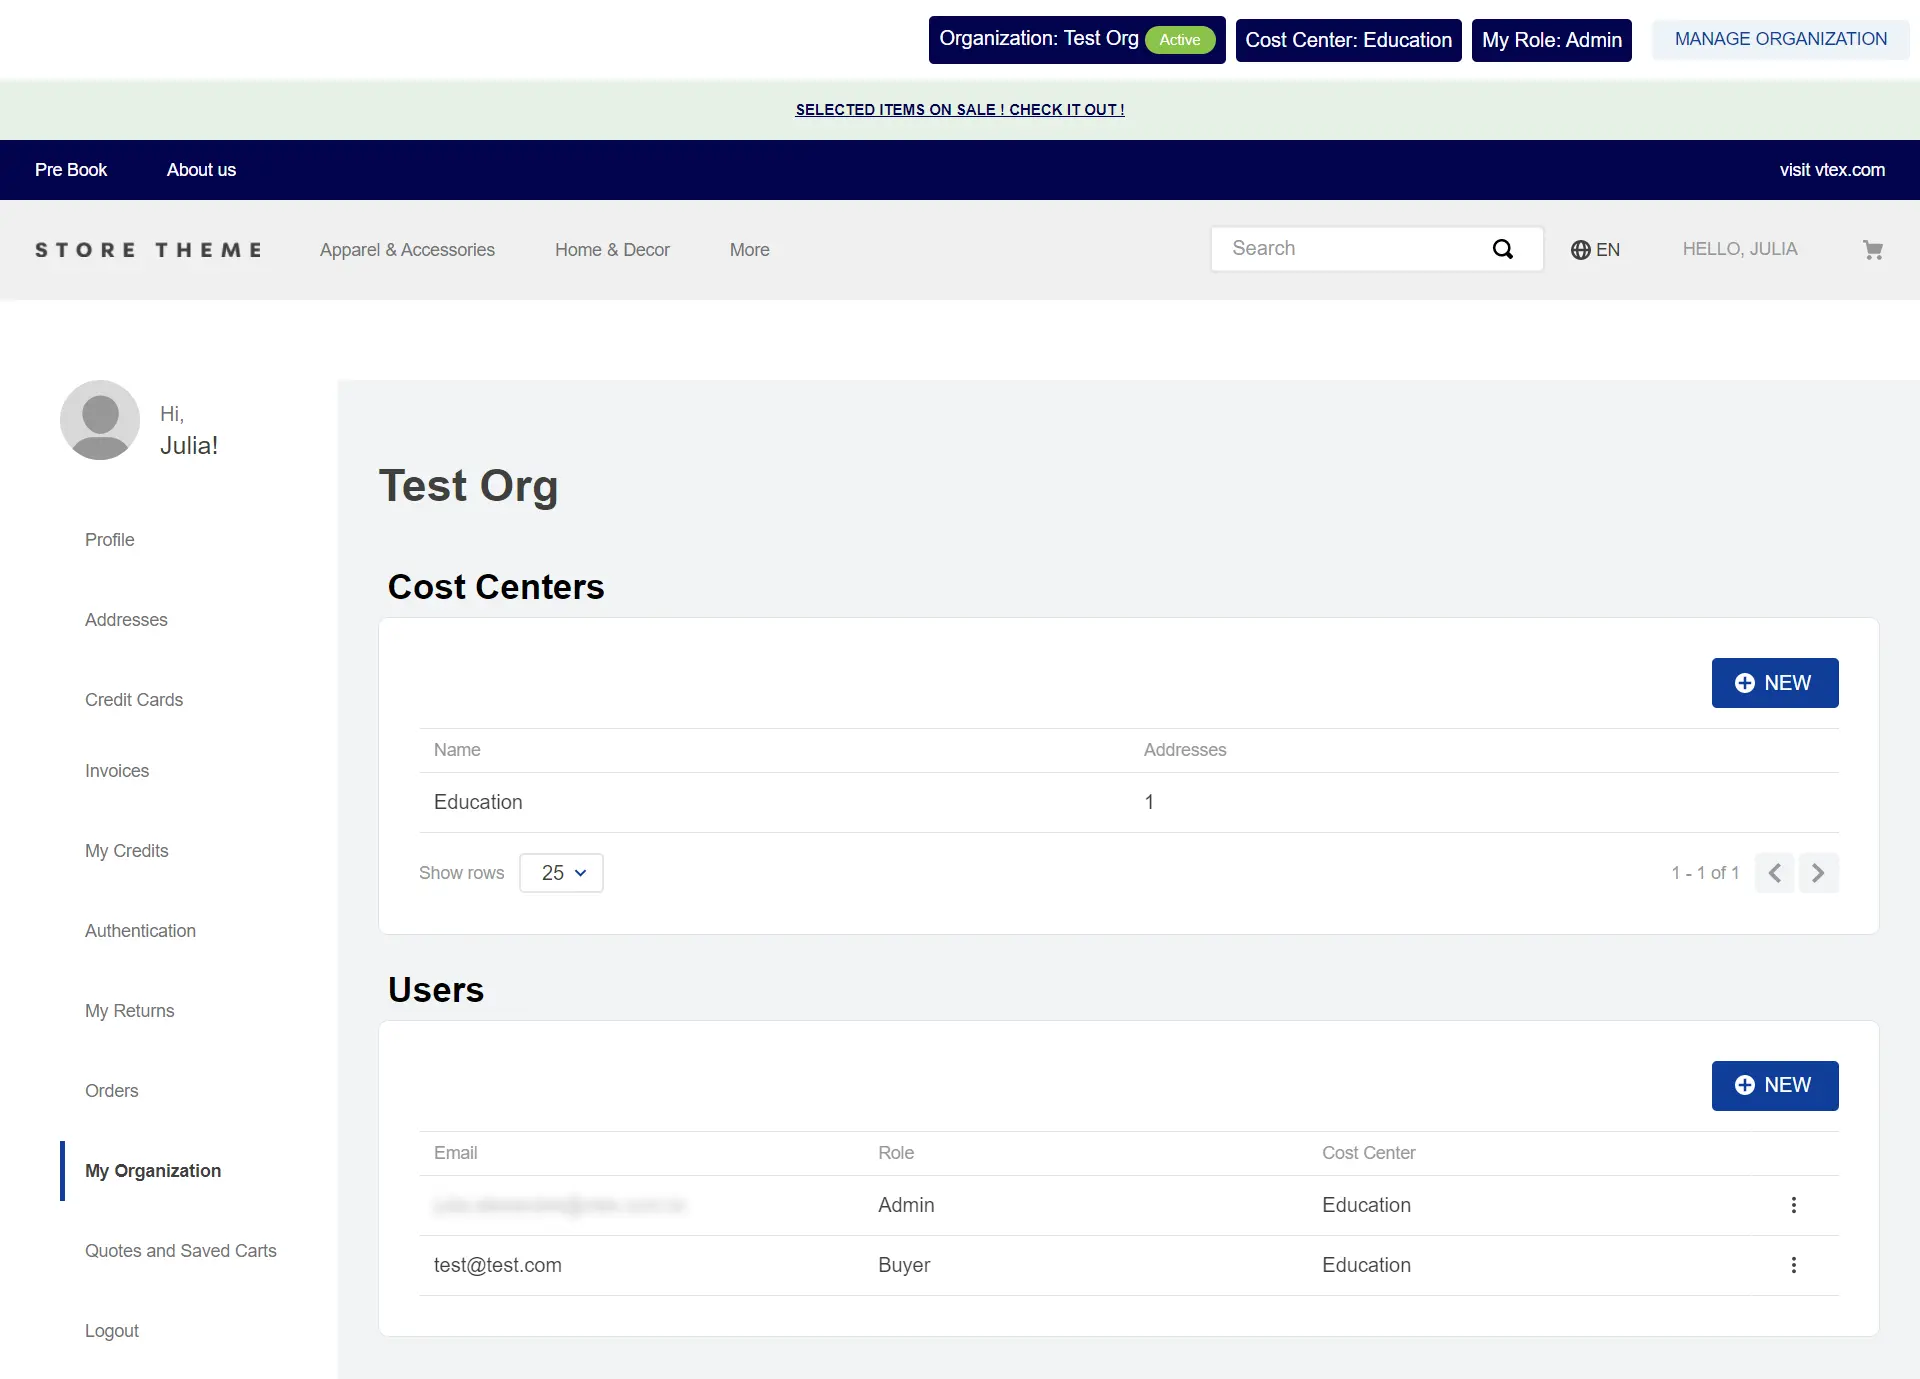Screen dimensions: 1920x1379
Task: Click MANAGE ORGANIZATION button
Action: [x=1780, y=39]
